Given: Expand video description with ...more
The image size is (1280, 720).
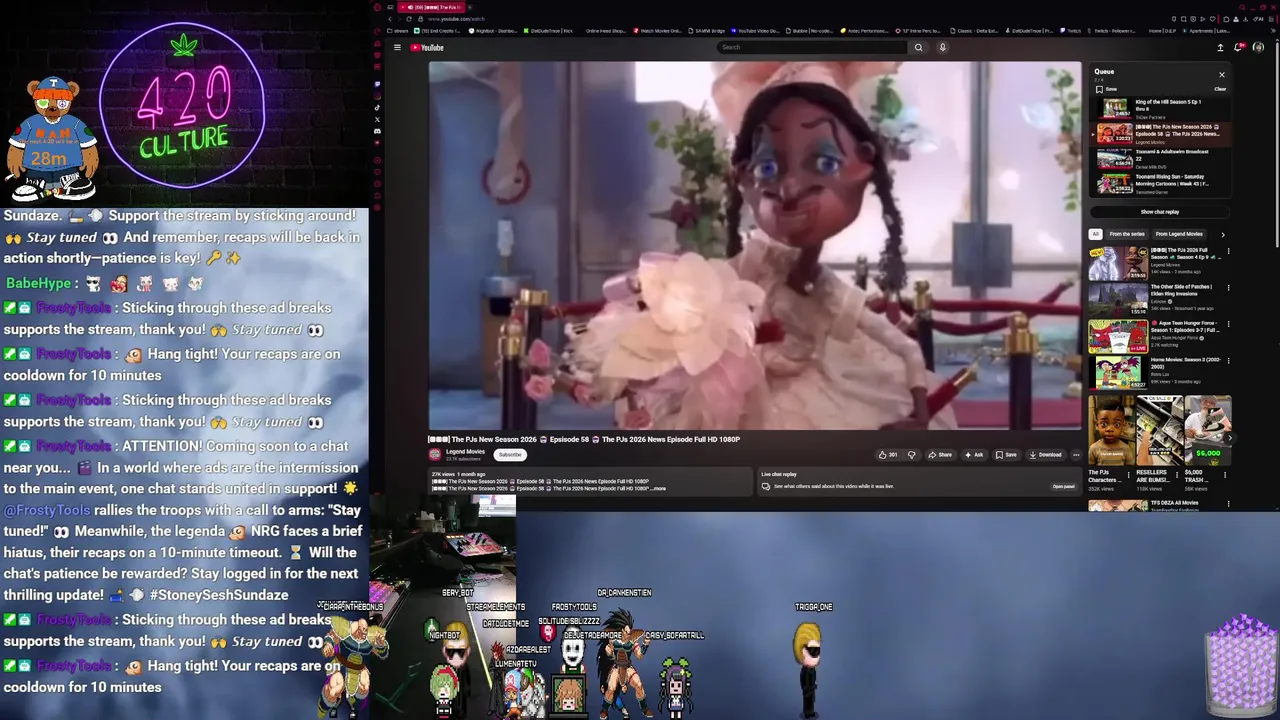Looking at the screenshot, I should pyautogui.click(x=658, y=488).
